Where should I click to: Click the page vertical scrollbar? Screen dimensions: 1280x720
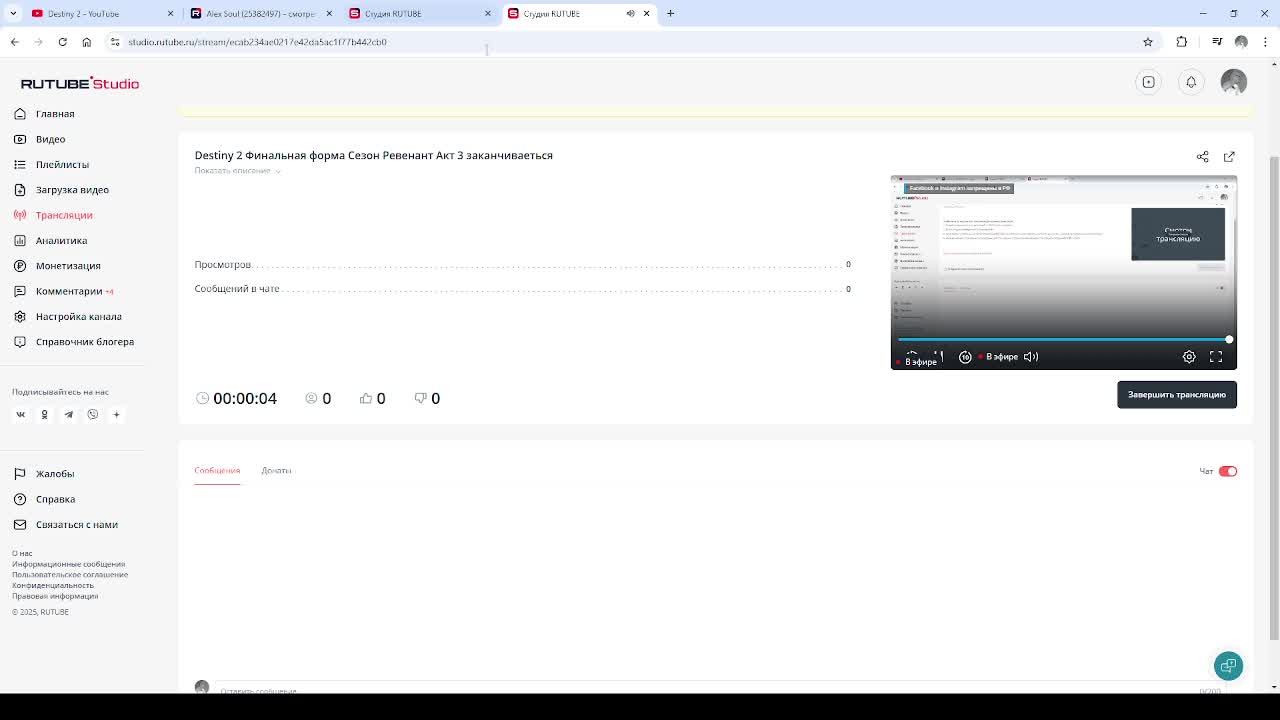click(1274, 400)
